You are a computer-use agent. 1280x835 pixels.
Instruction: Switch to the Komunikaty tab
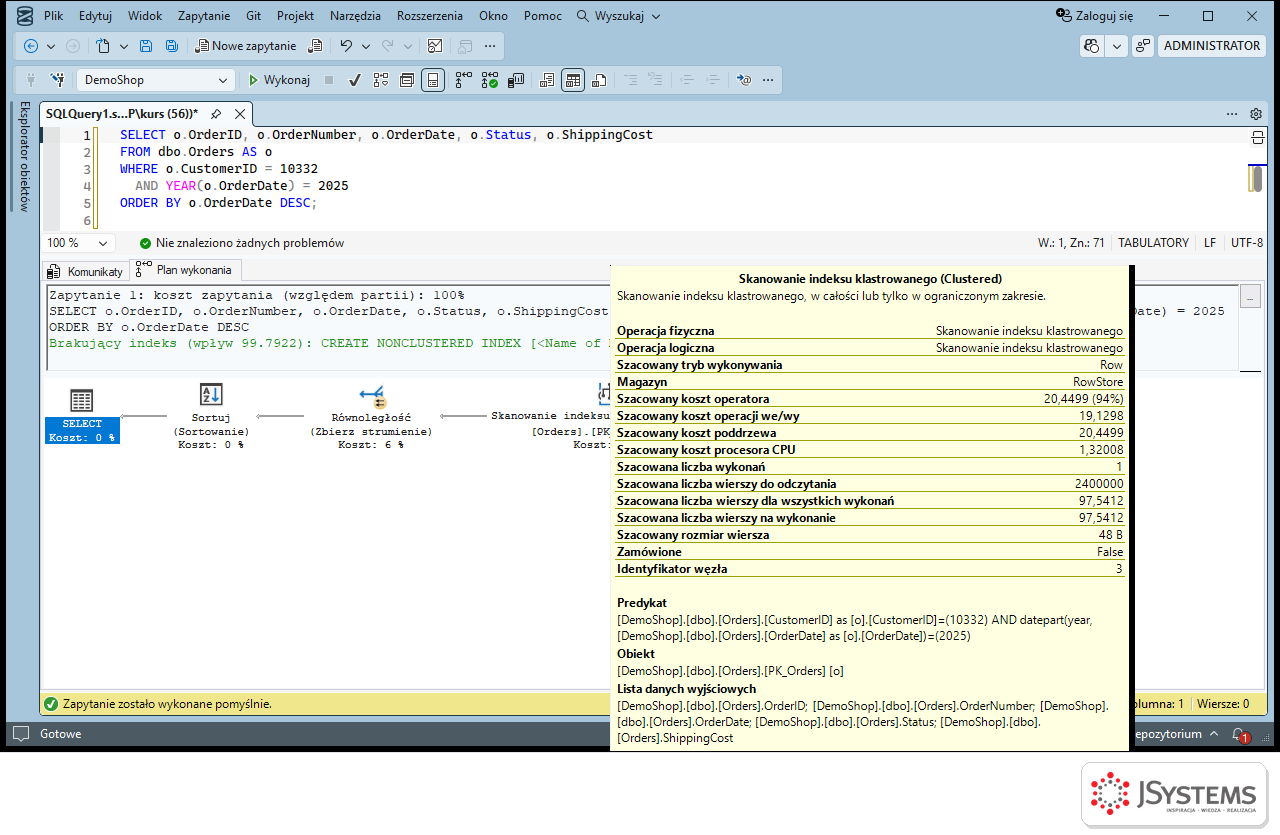tap(86, 271)
